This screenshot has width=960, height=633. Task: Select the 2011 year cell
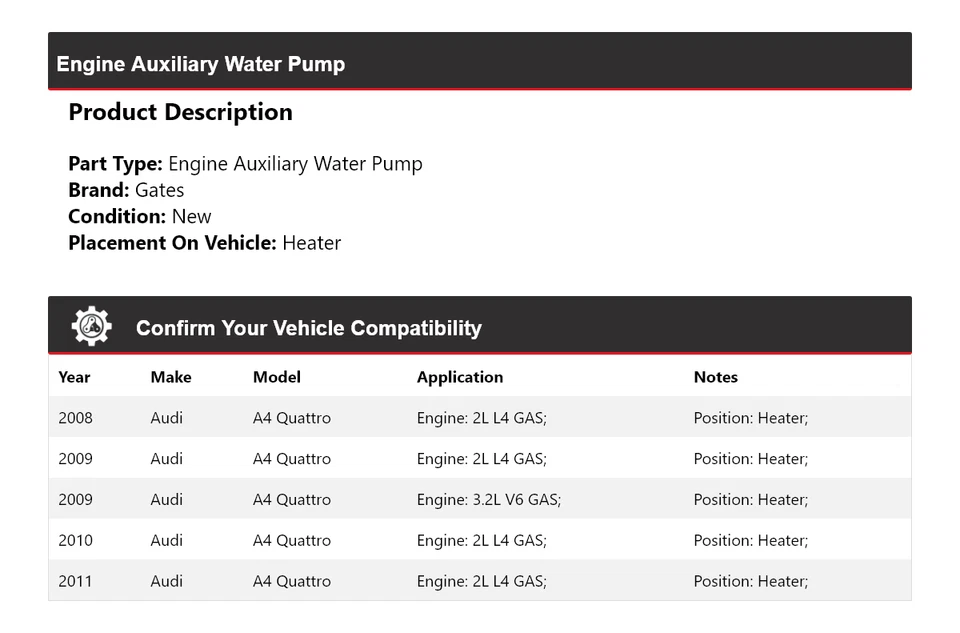click(x=75, y=581)
